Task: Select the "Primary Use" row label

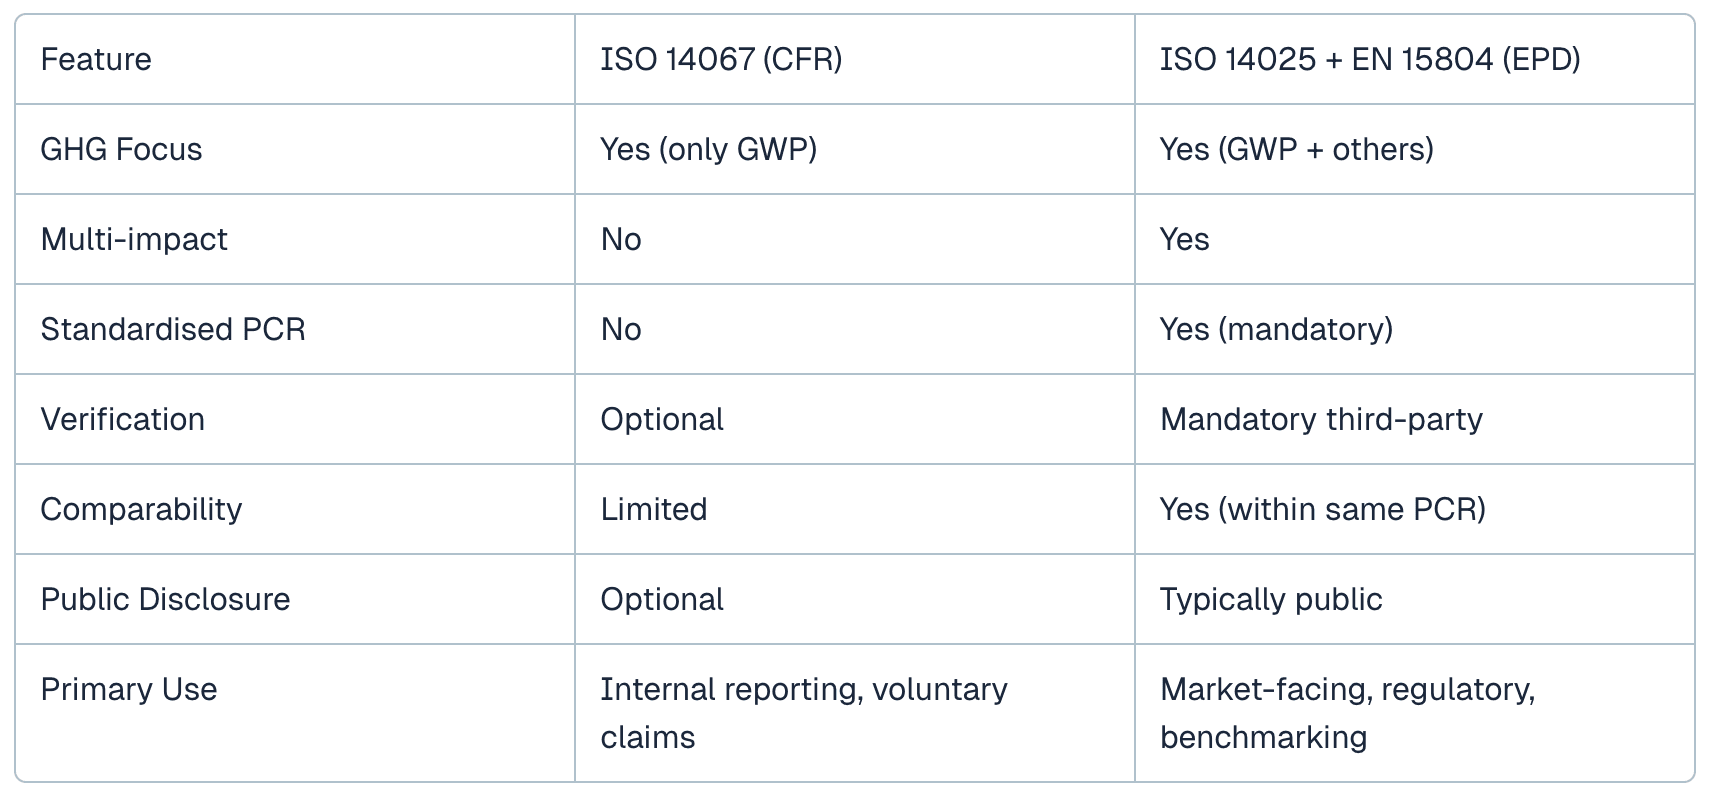Action: click(x=128, y=689)
